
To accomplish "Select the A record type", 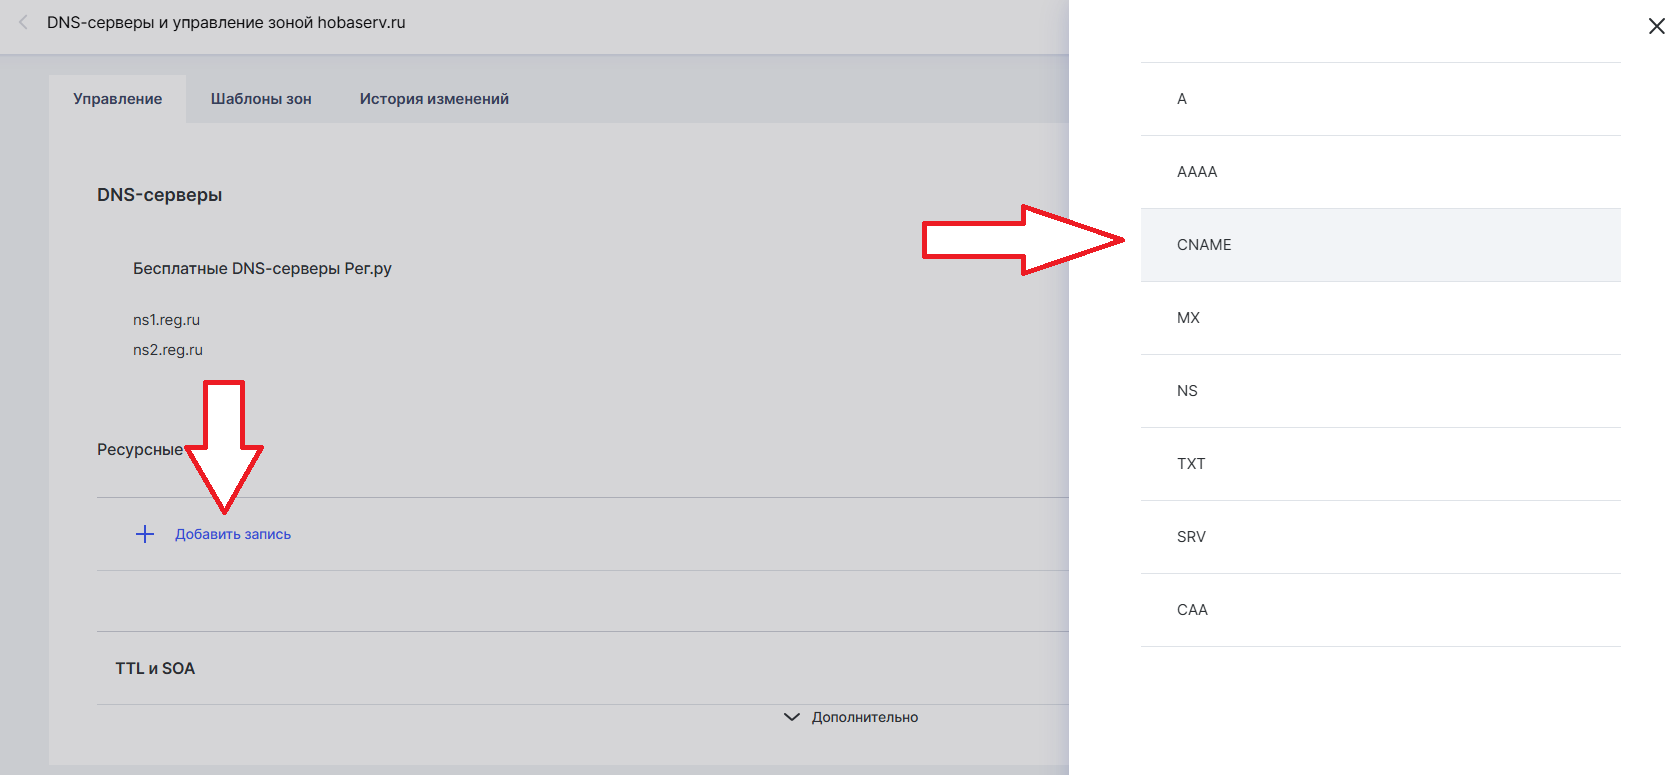I will tap(1380, 99).
